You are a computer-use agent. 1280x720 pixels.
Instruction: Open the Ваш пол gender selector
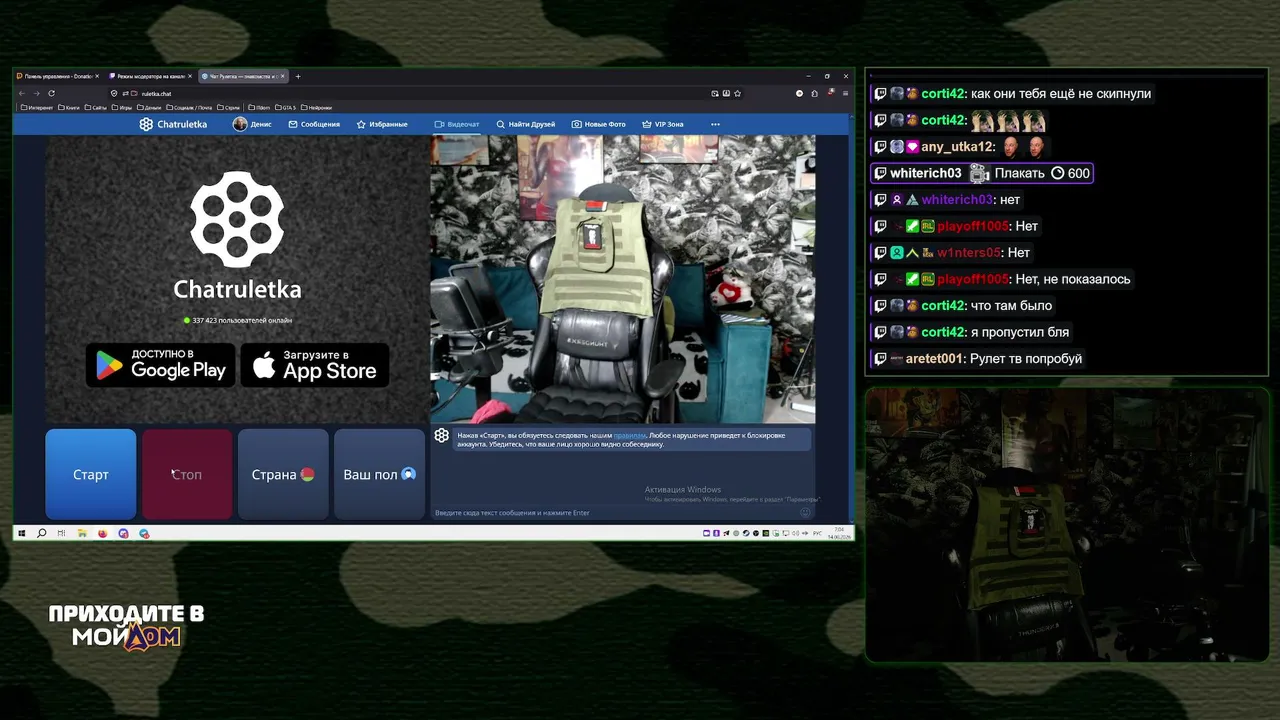(x=379, y=474)
